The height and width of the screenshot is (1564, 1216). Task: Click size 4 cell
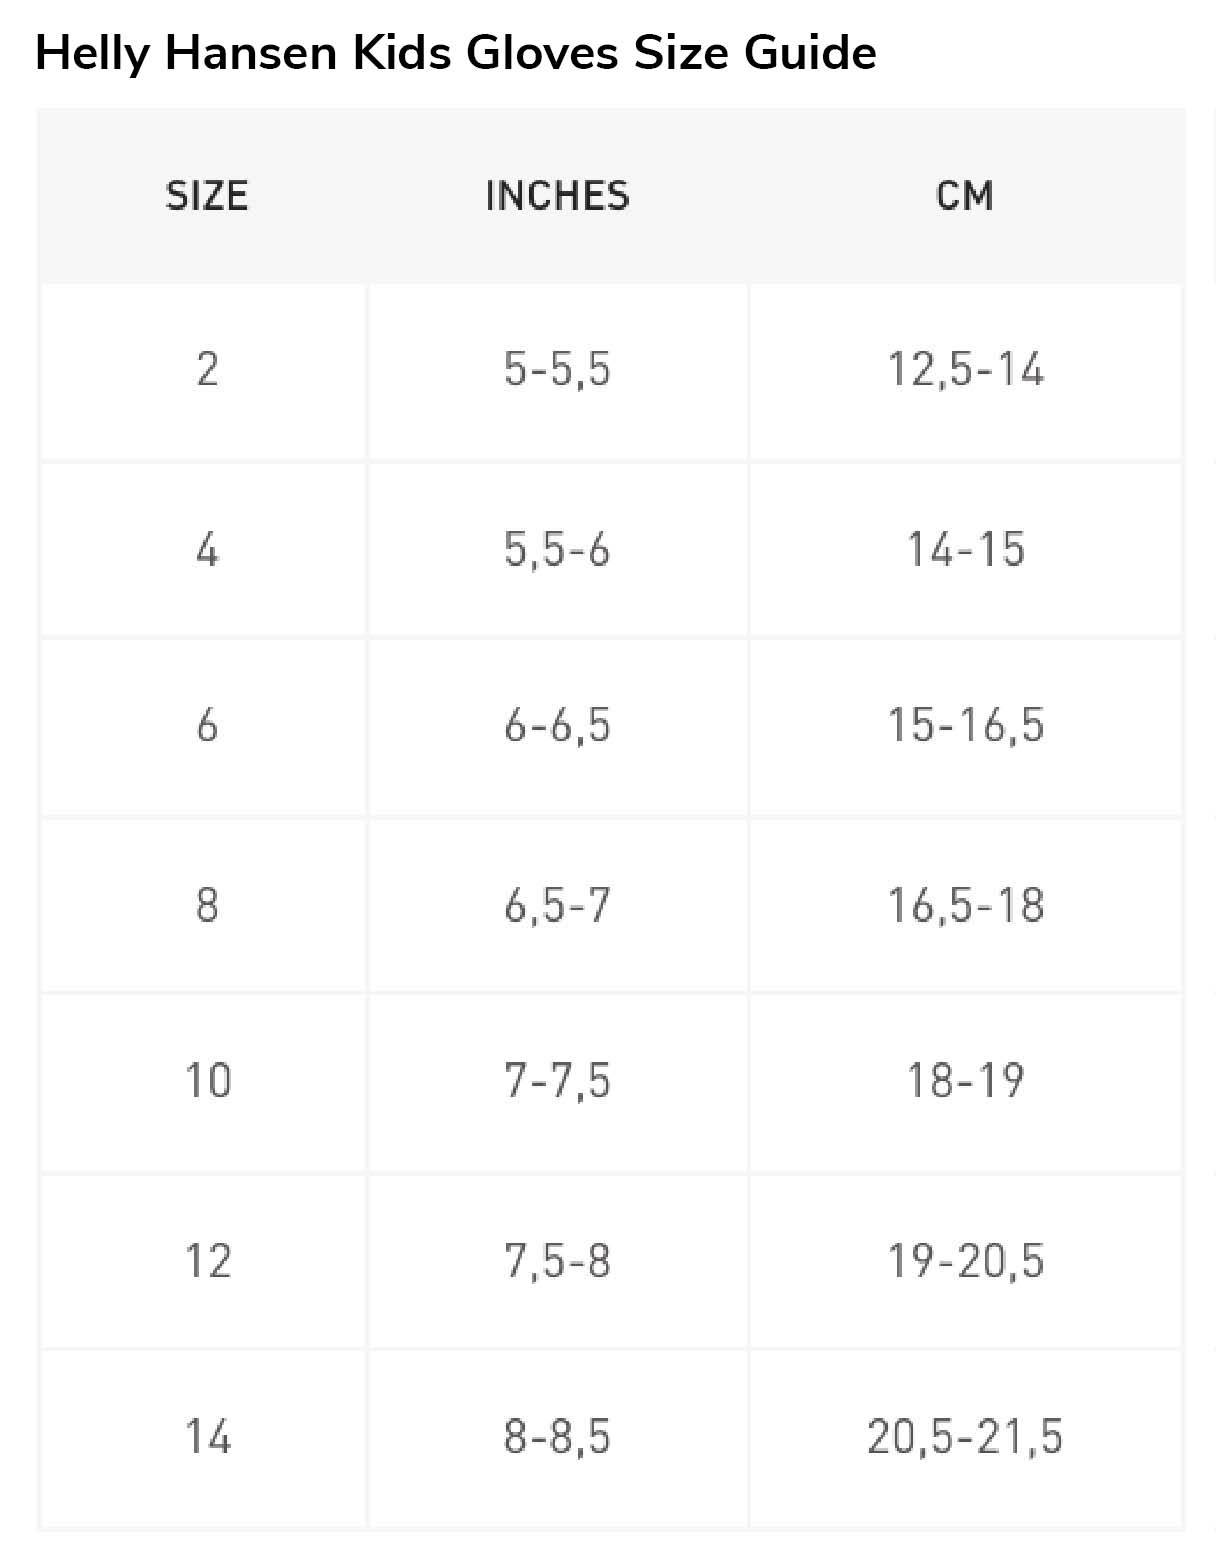tap(204, 549)
